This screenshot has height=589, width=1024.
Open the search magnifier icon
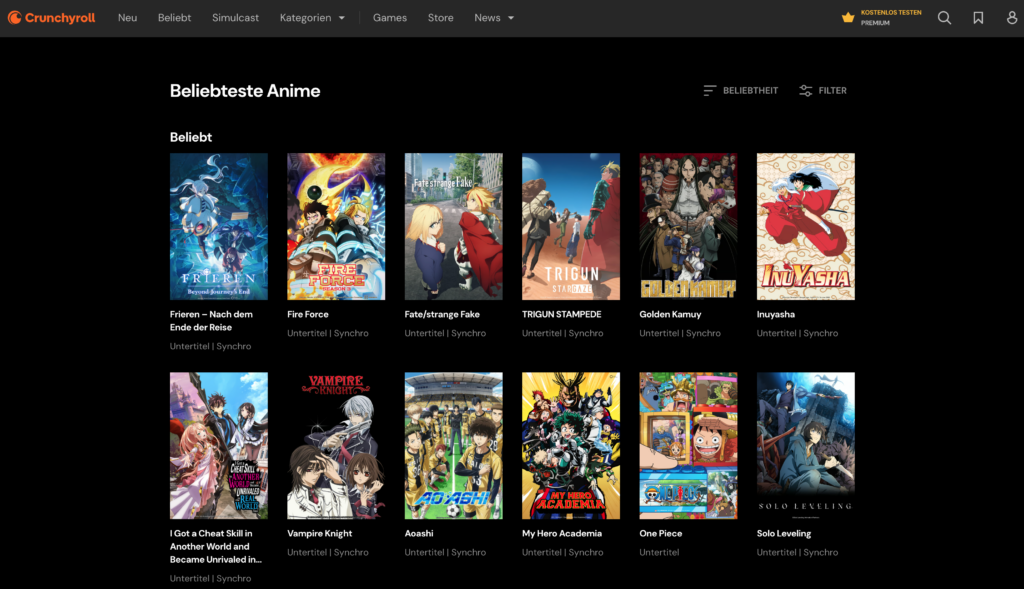(944, 18)
